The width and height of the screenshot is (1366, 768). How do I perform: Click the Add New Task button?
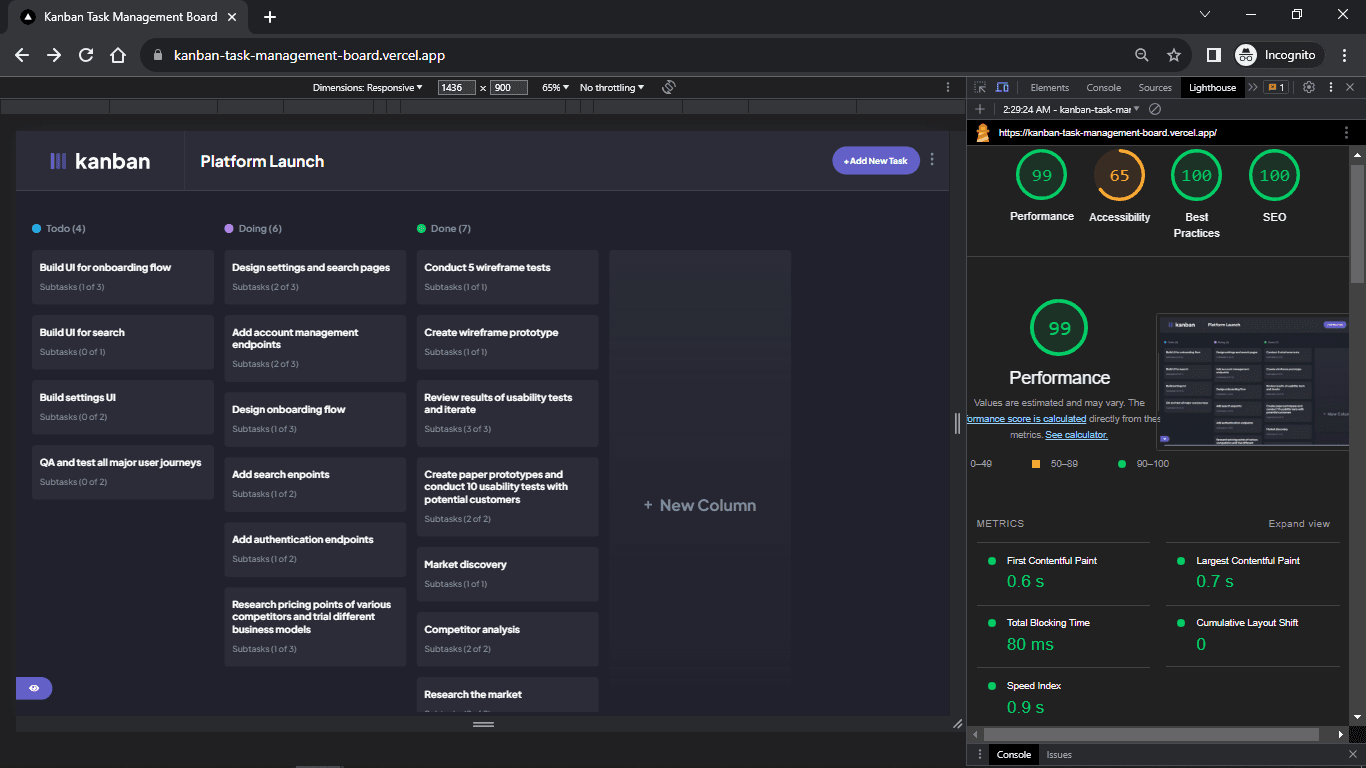click(876, 161)
